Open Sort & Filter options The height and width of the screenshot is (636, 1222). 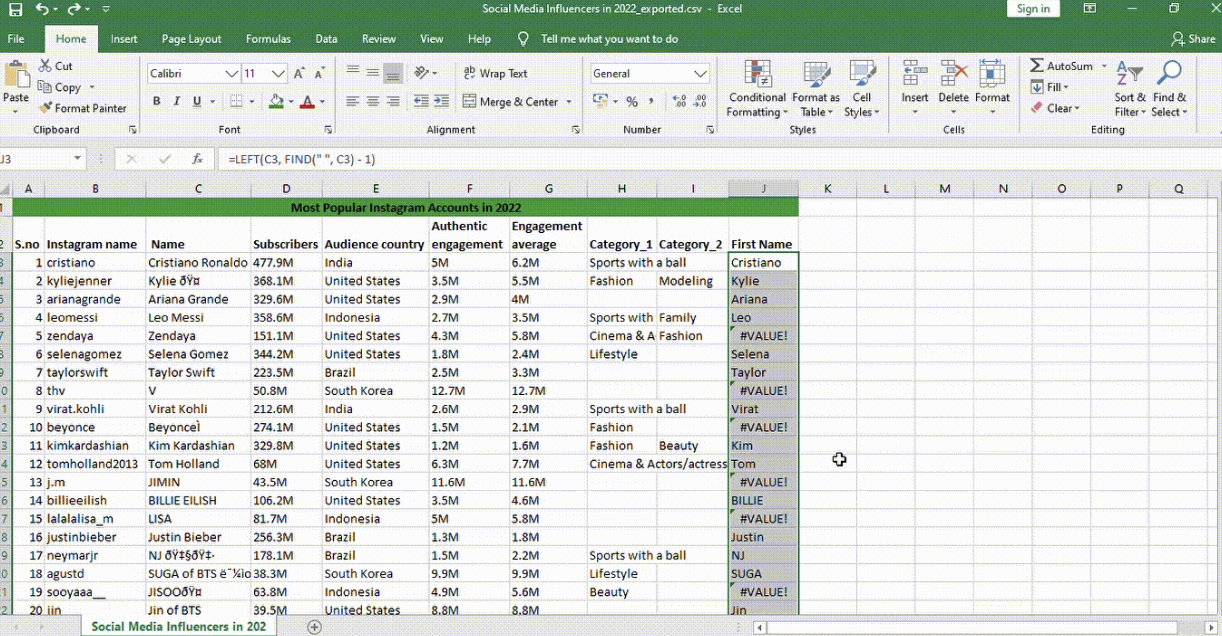coord(1129,90)
